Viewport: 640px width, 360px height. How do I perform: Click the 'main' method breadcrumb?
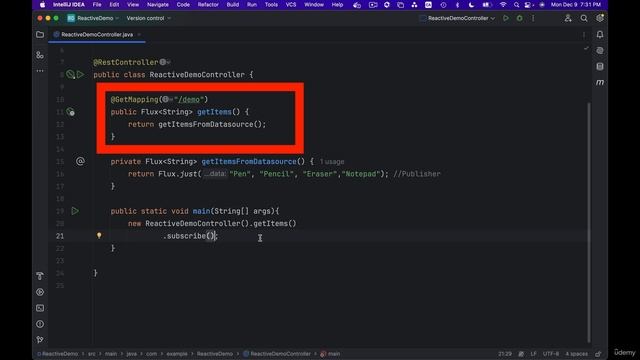[x=330, y=354]
